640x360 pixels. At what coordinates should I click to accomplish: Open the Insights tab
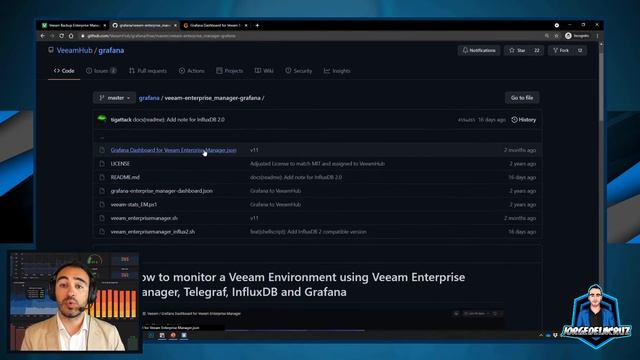point(337,71)
